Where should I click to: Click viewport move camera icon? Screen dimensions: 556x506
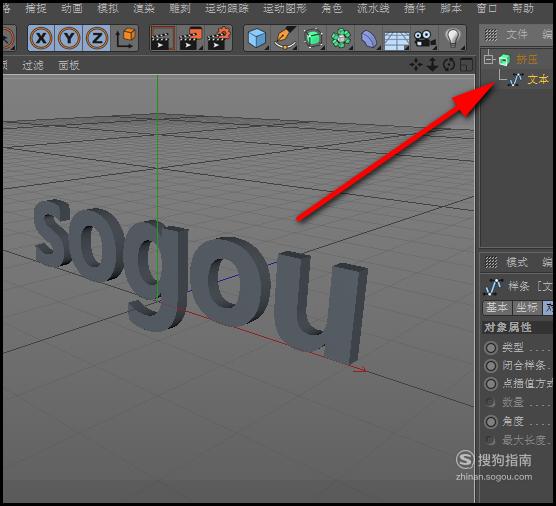pyautogui.click(x=416, y=65)
